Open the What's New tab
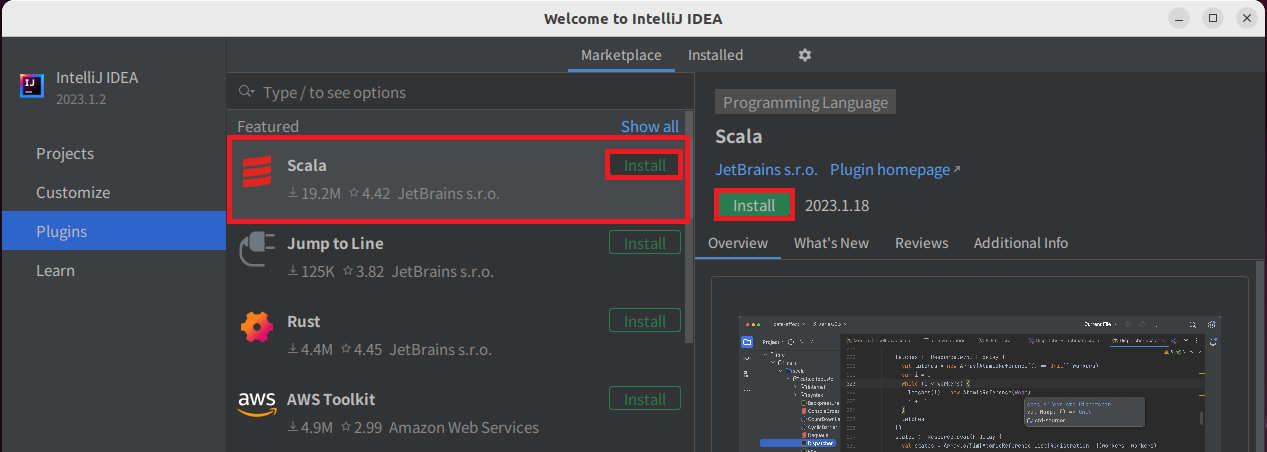The image size is (1267, 452). click(831, 243)
